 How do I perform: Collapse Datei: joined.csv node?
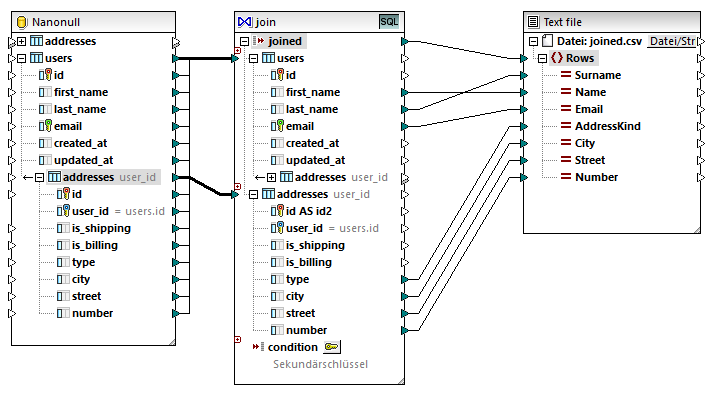point(533,41)
